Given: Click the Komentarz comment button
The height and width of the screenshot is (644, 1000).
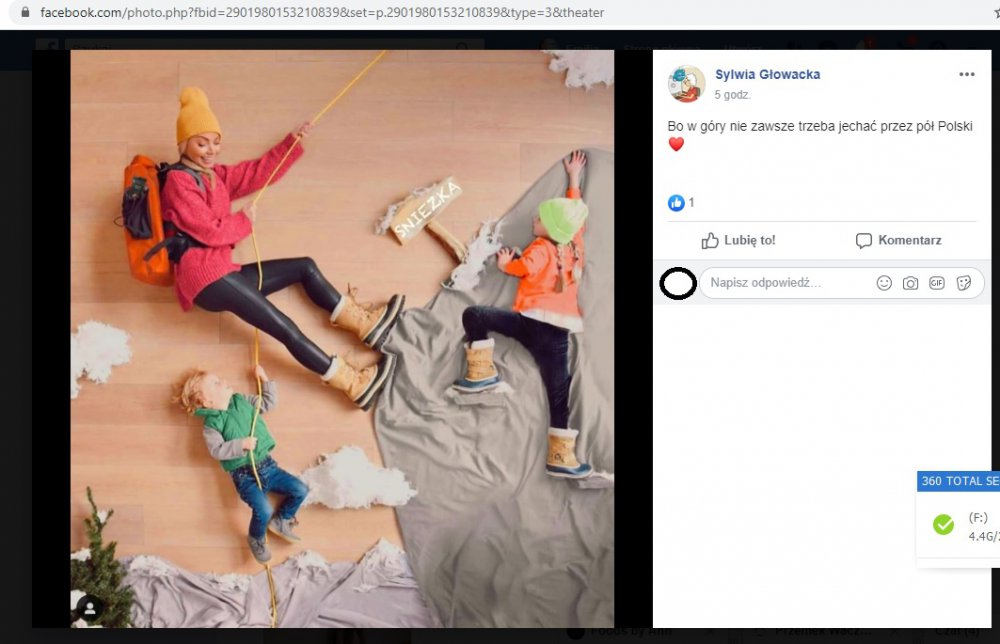Looking at the screenshot, I should [x=898, y=240].
